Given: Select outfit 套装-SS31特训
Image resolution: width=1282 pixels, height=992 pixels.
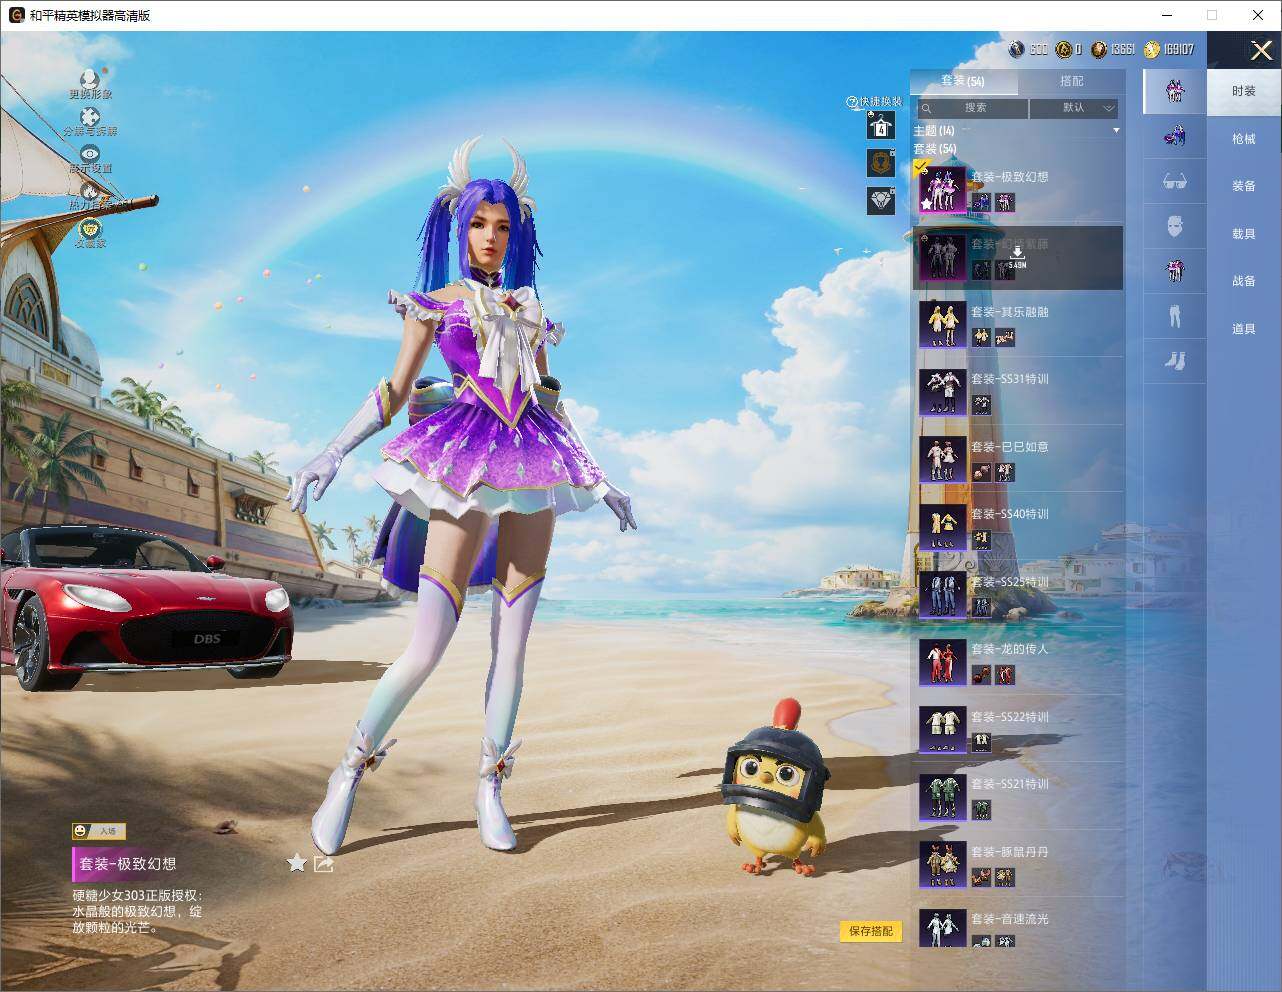Looking at the screenshot, I should [x=1017, y=392].
